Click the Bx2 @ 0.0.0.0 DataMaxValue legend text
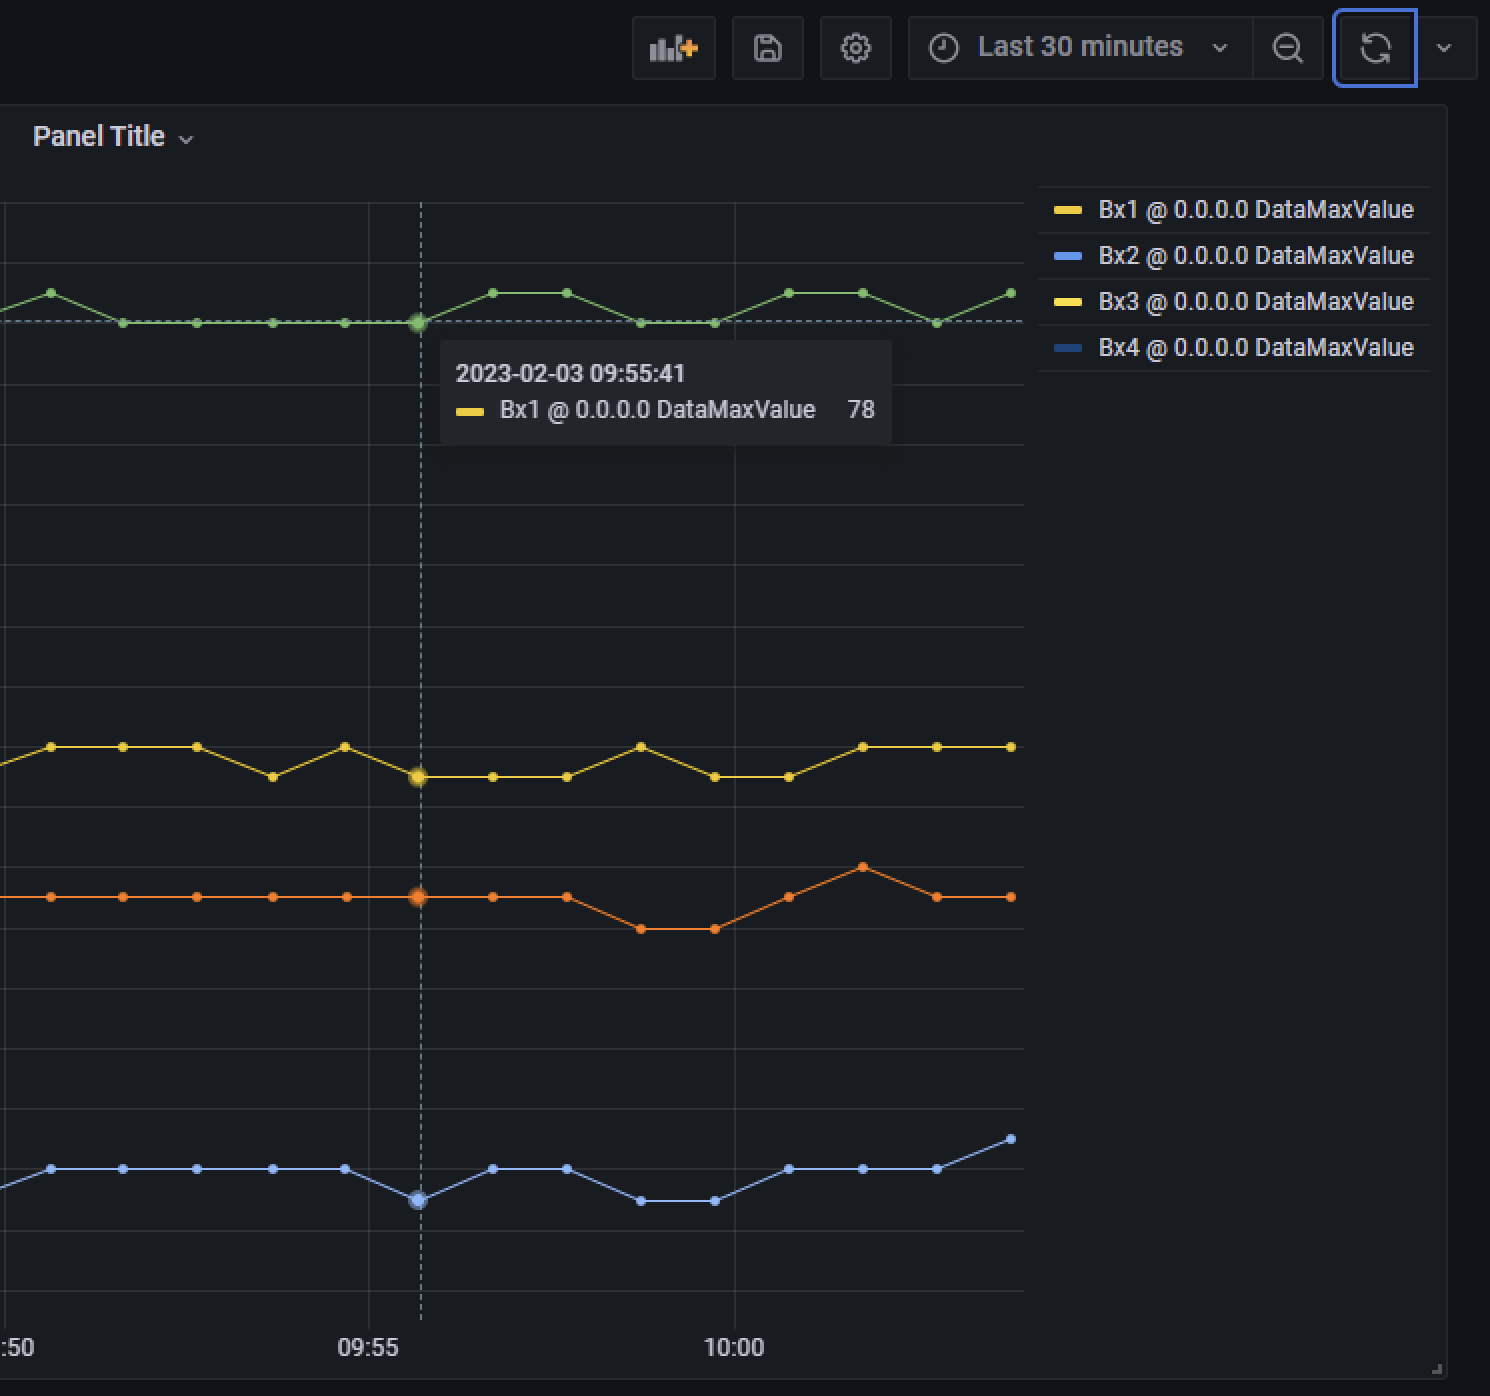The width and height of the screenshot is (1490, 1396). coord(1255,256)
